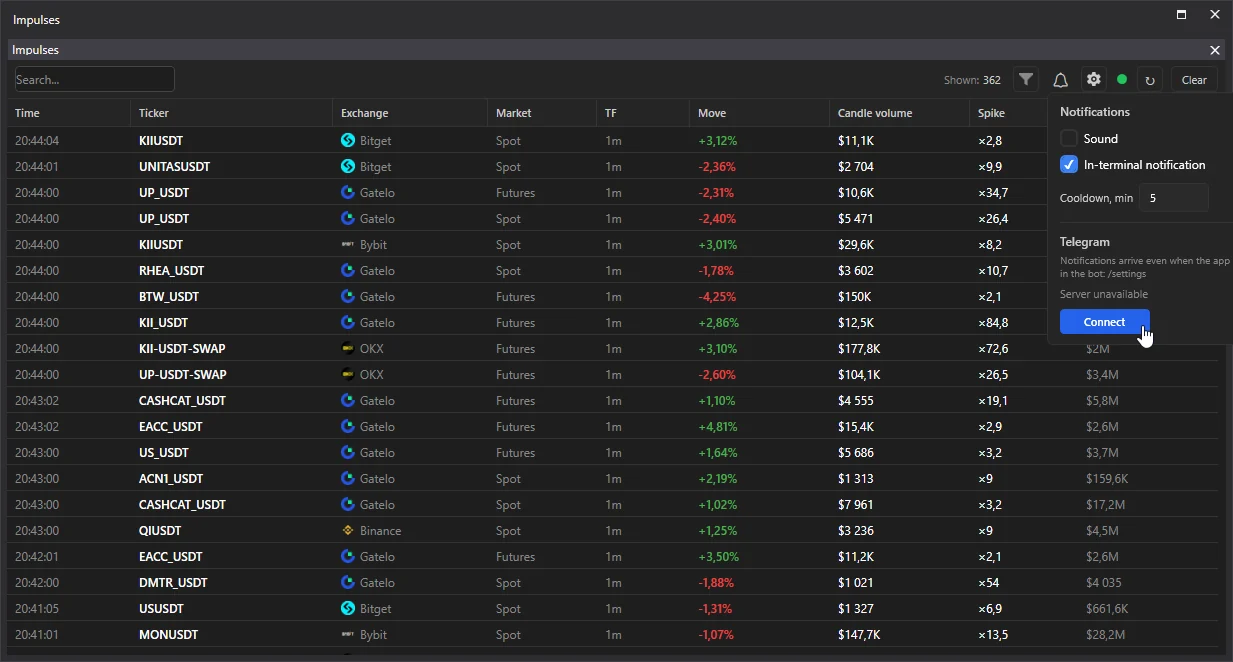The width and height of the screenshot is (1233, 662).
Task: Click the Binance icon in the QIUSDT row
Action: point(348,531)
